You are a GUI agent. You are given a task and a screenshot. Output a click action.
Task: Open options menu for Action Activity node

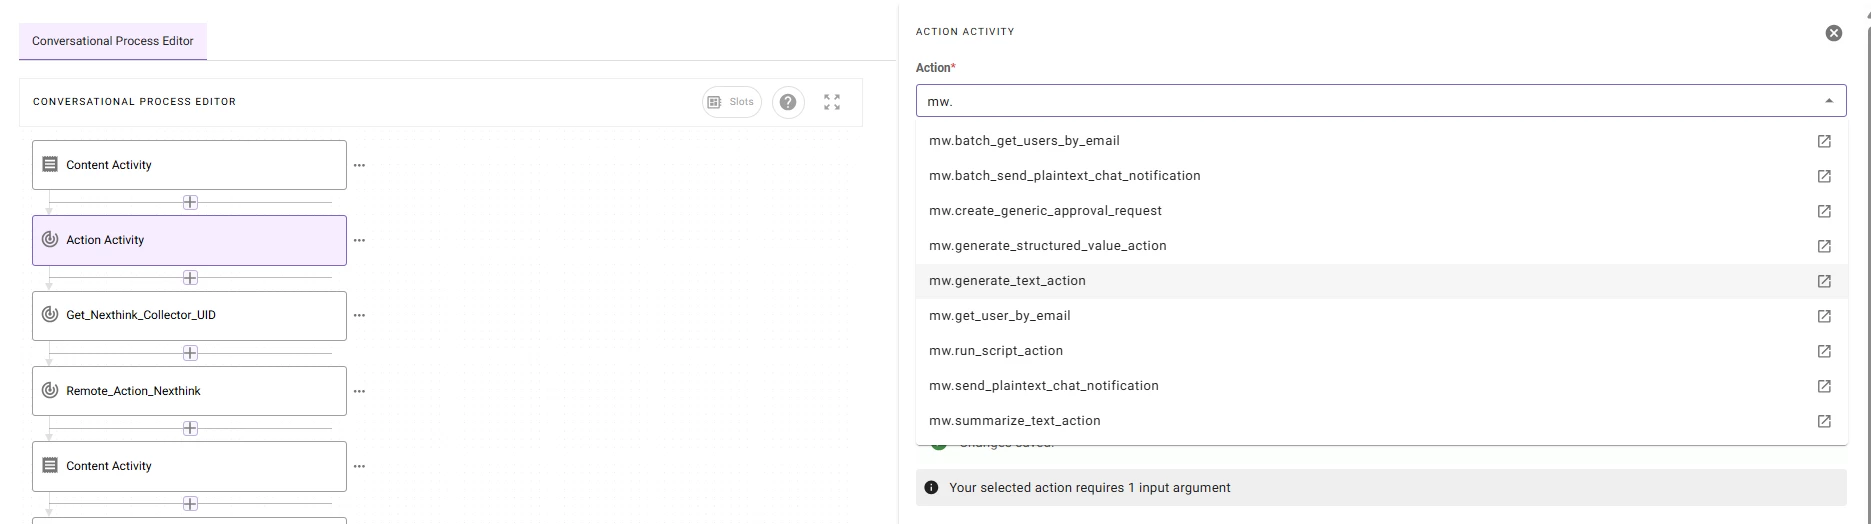tap(360, 241)
